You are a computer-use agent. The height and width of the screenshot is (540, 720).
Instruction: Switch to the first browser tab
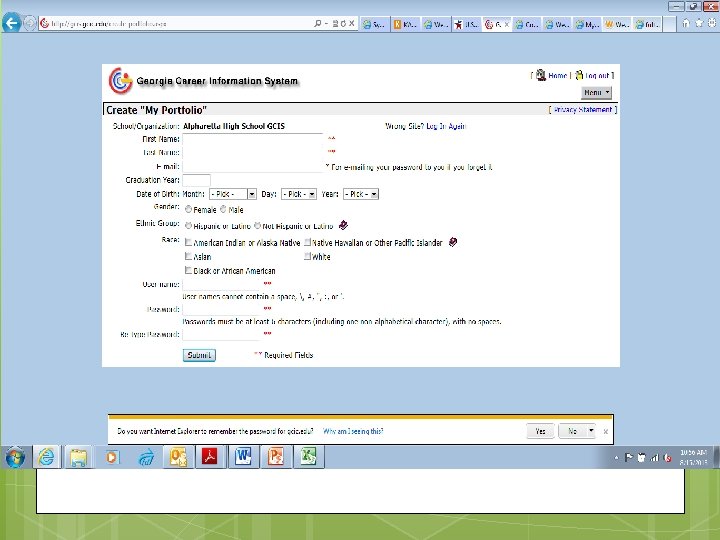pyautogui.click(x=375, y=24)
